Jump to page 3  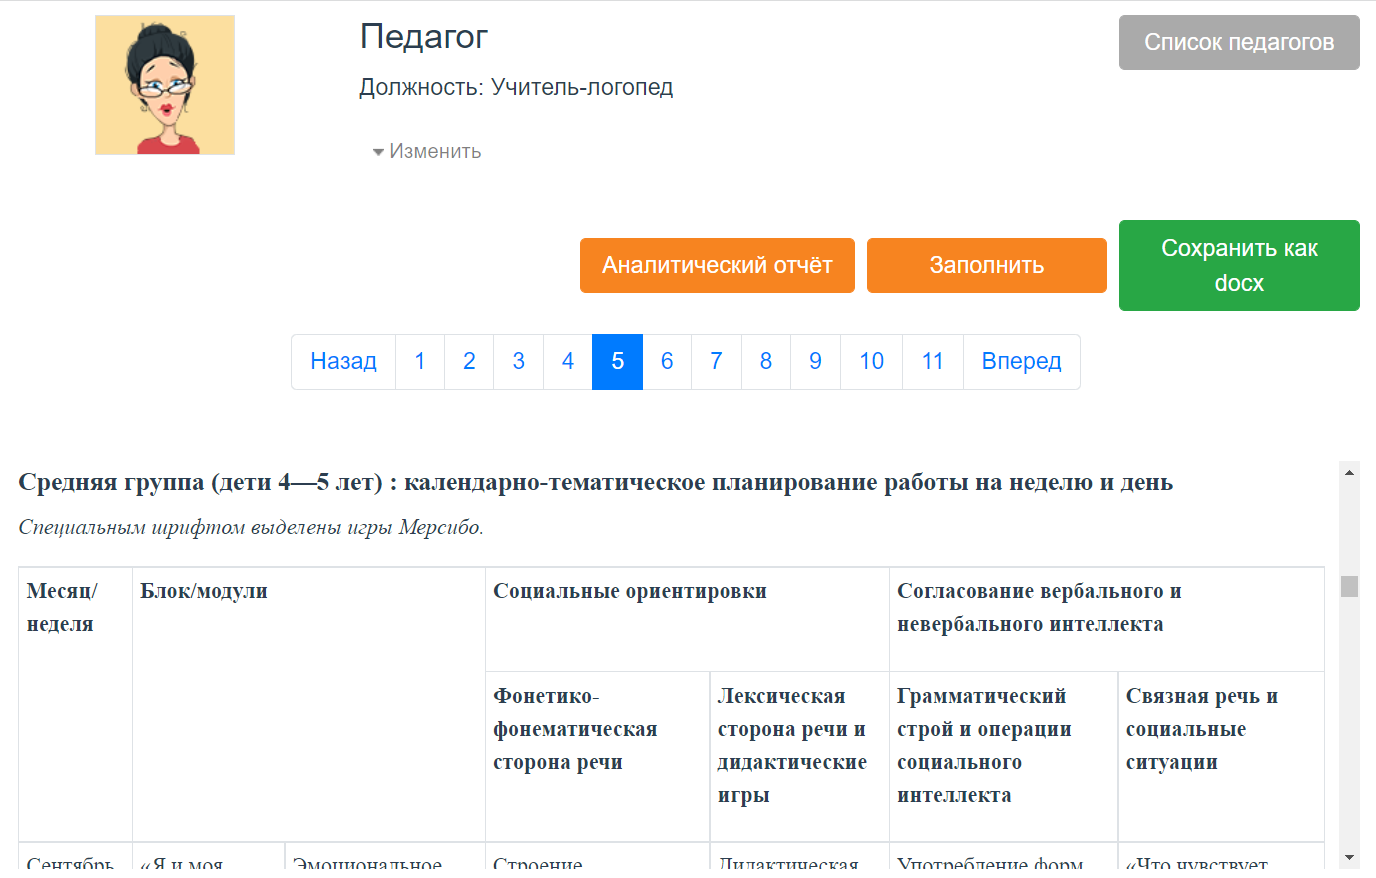coord(518,361)
